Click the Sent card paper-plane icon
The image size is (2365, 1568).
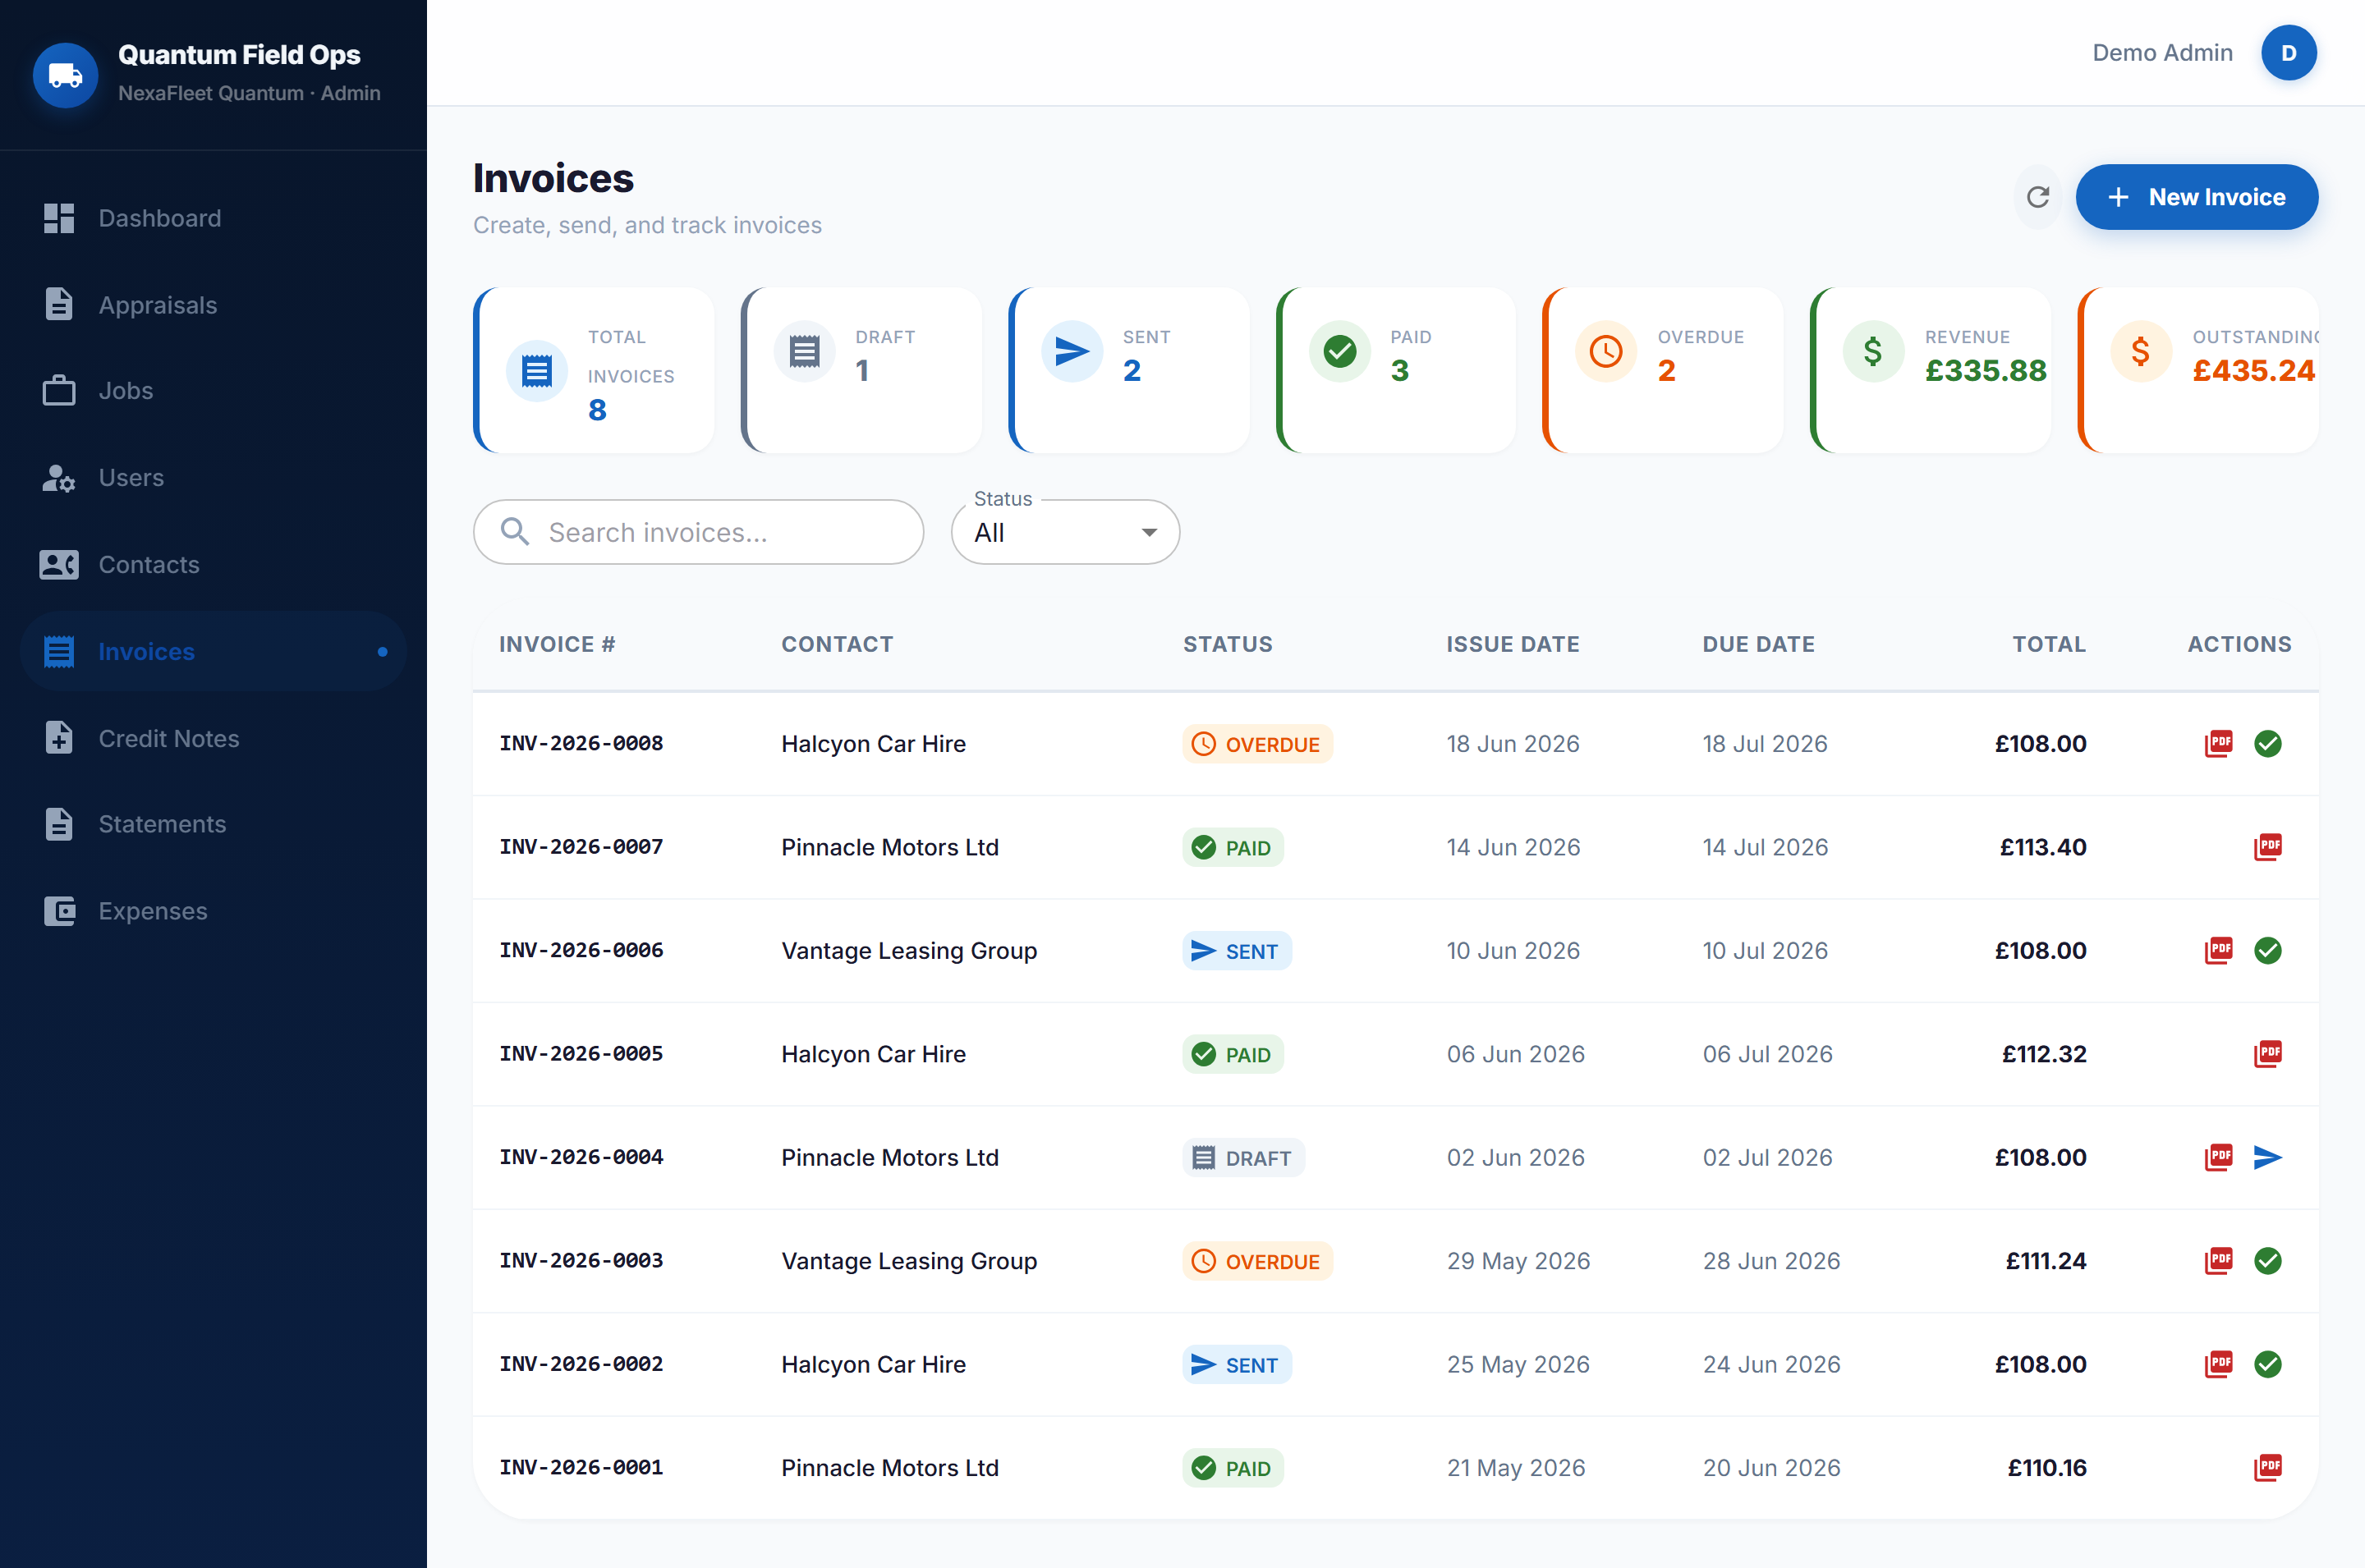1072,352
